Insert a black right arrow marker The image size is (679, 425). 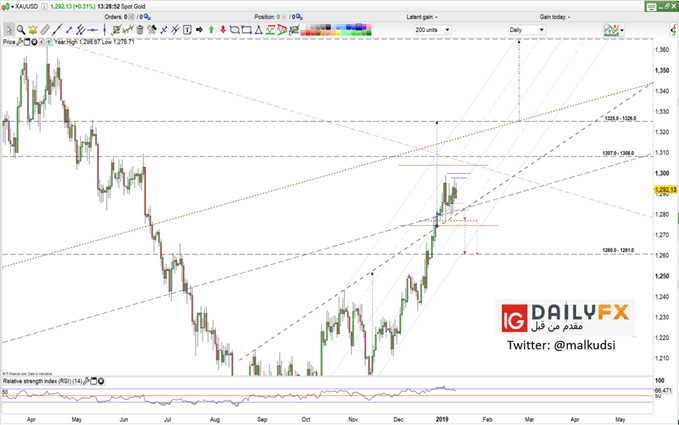[199, 29]
